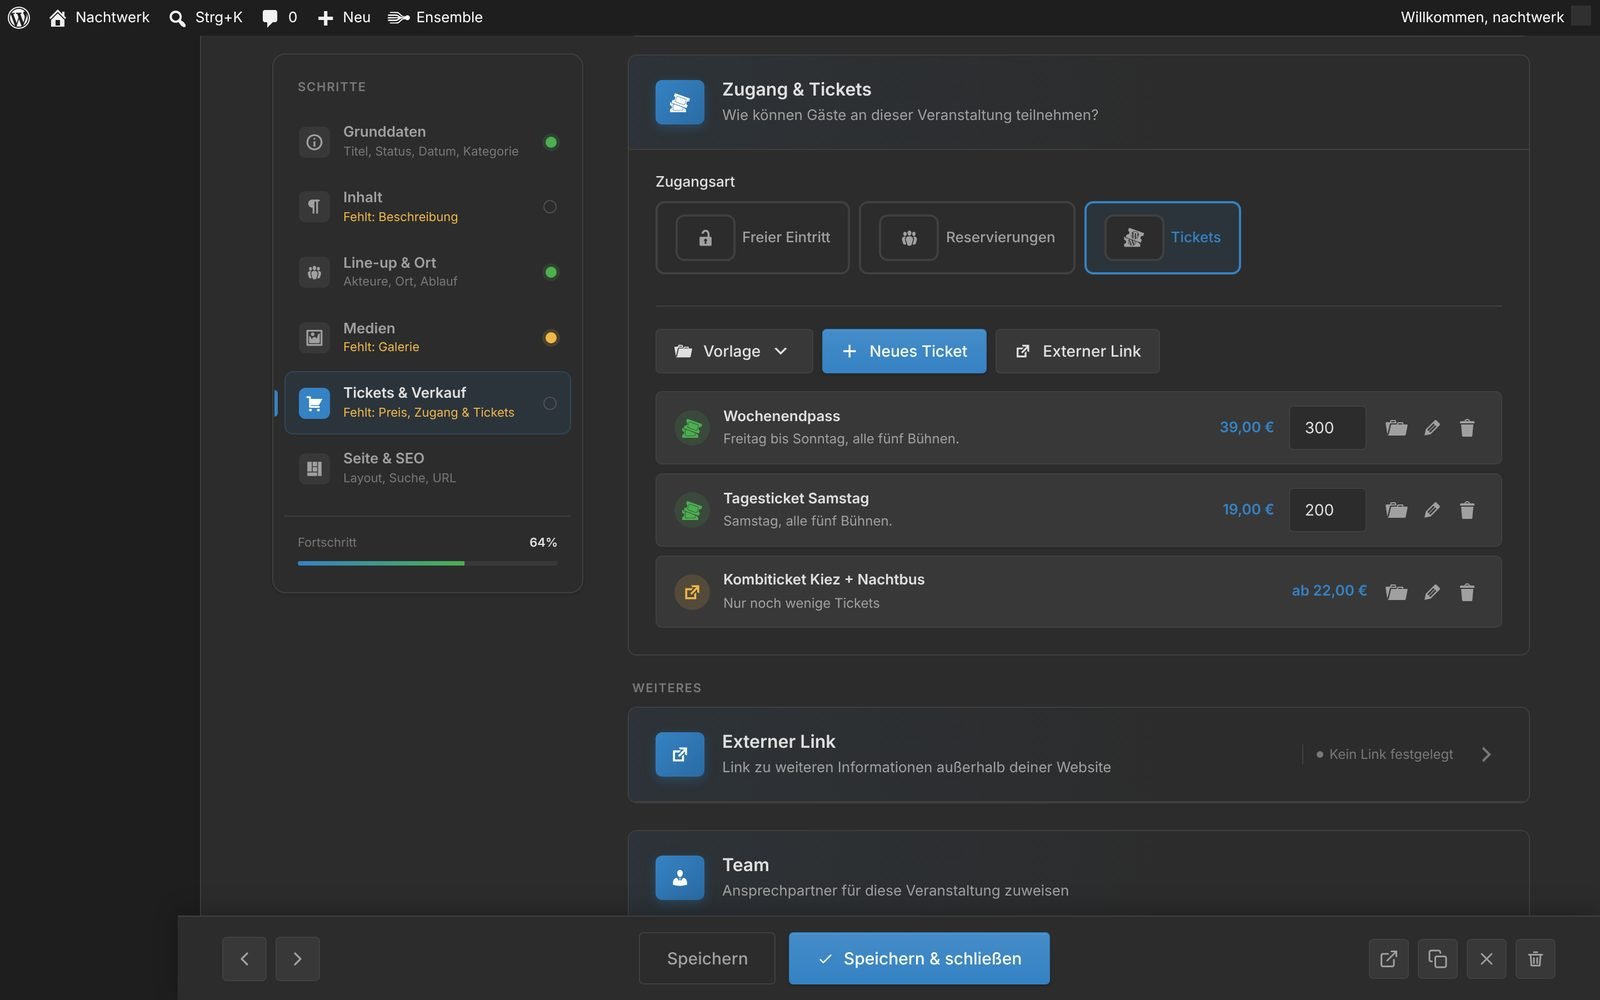Click the Fortschritt progress bar
This screenshot has height=1000, width=1600.
point(427,563)
